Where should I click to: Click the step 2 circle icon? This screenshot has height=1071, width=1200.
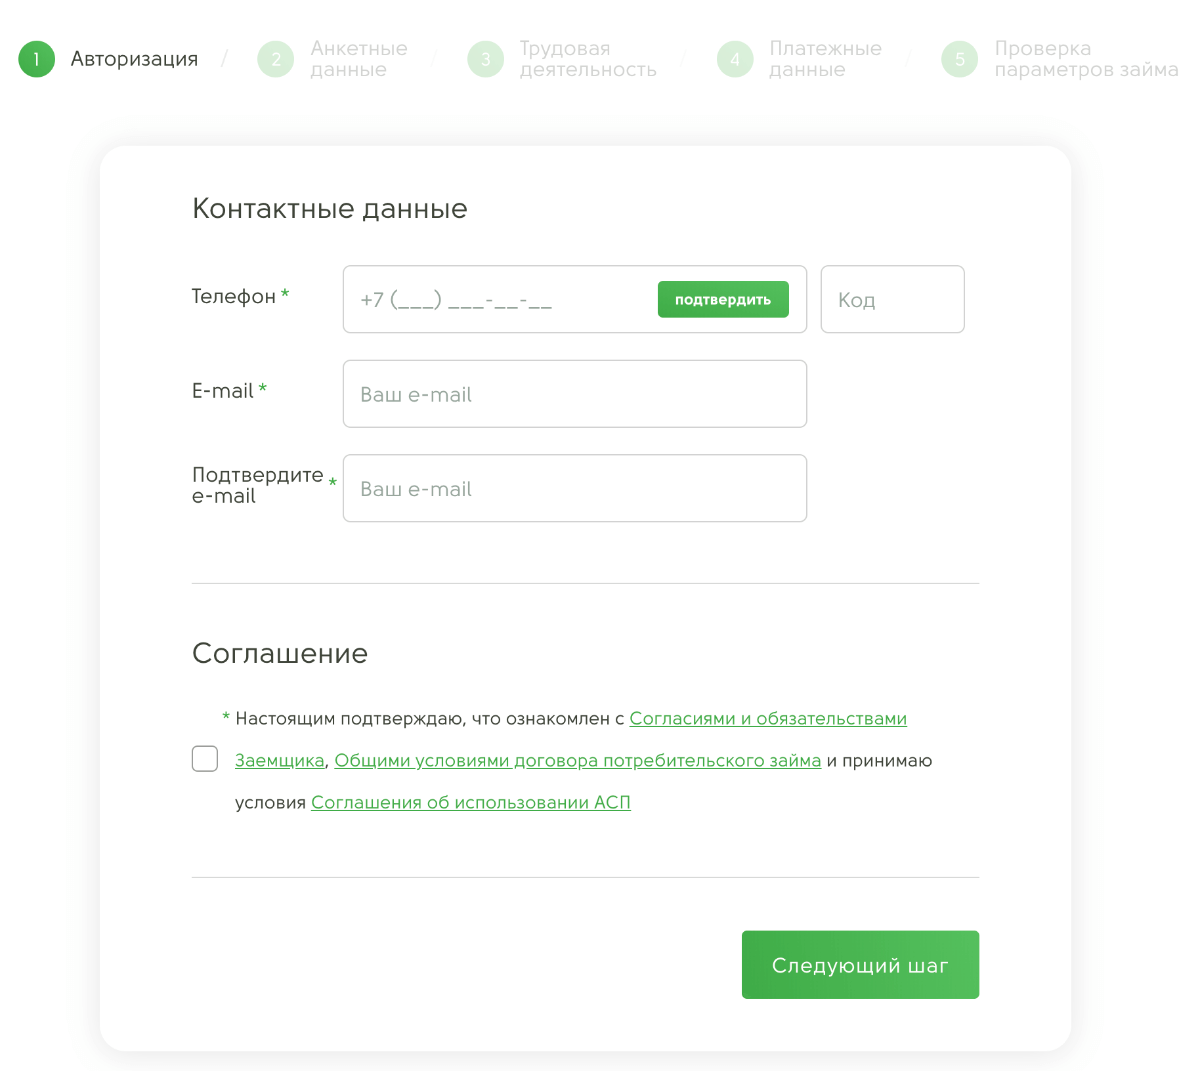(x=275, y=59)
